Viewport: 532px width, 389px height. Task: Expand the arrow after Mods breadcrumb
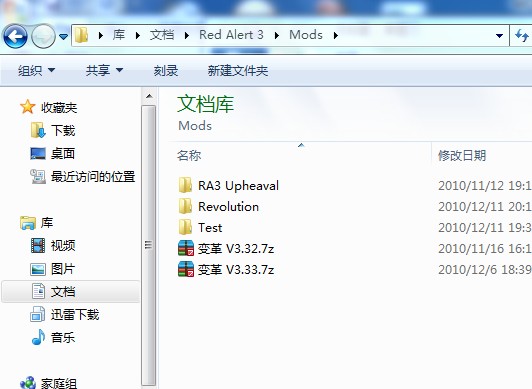pyautogui.click(x=336, y=35)
